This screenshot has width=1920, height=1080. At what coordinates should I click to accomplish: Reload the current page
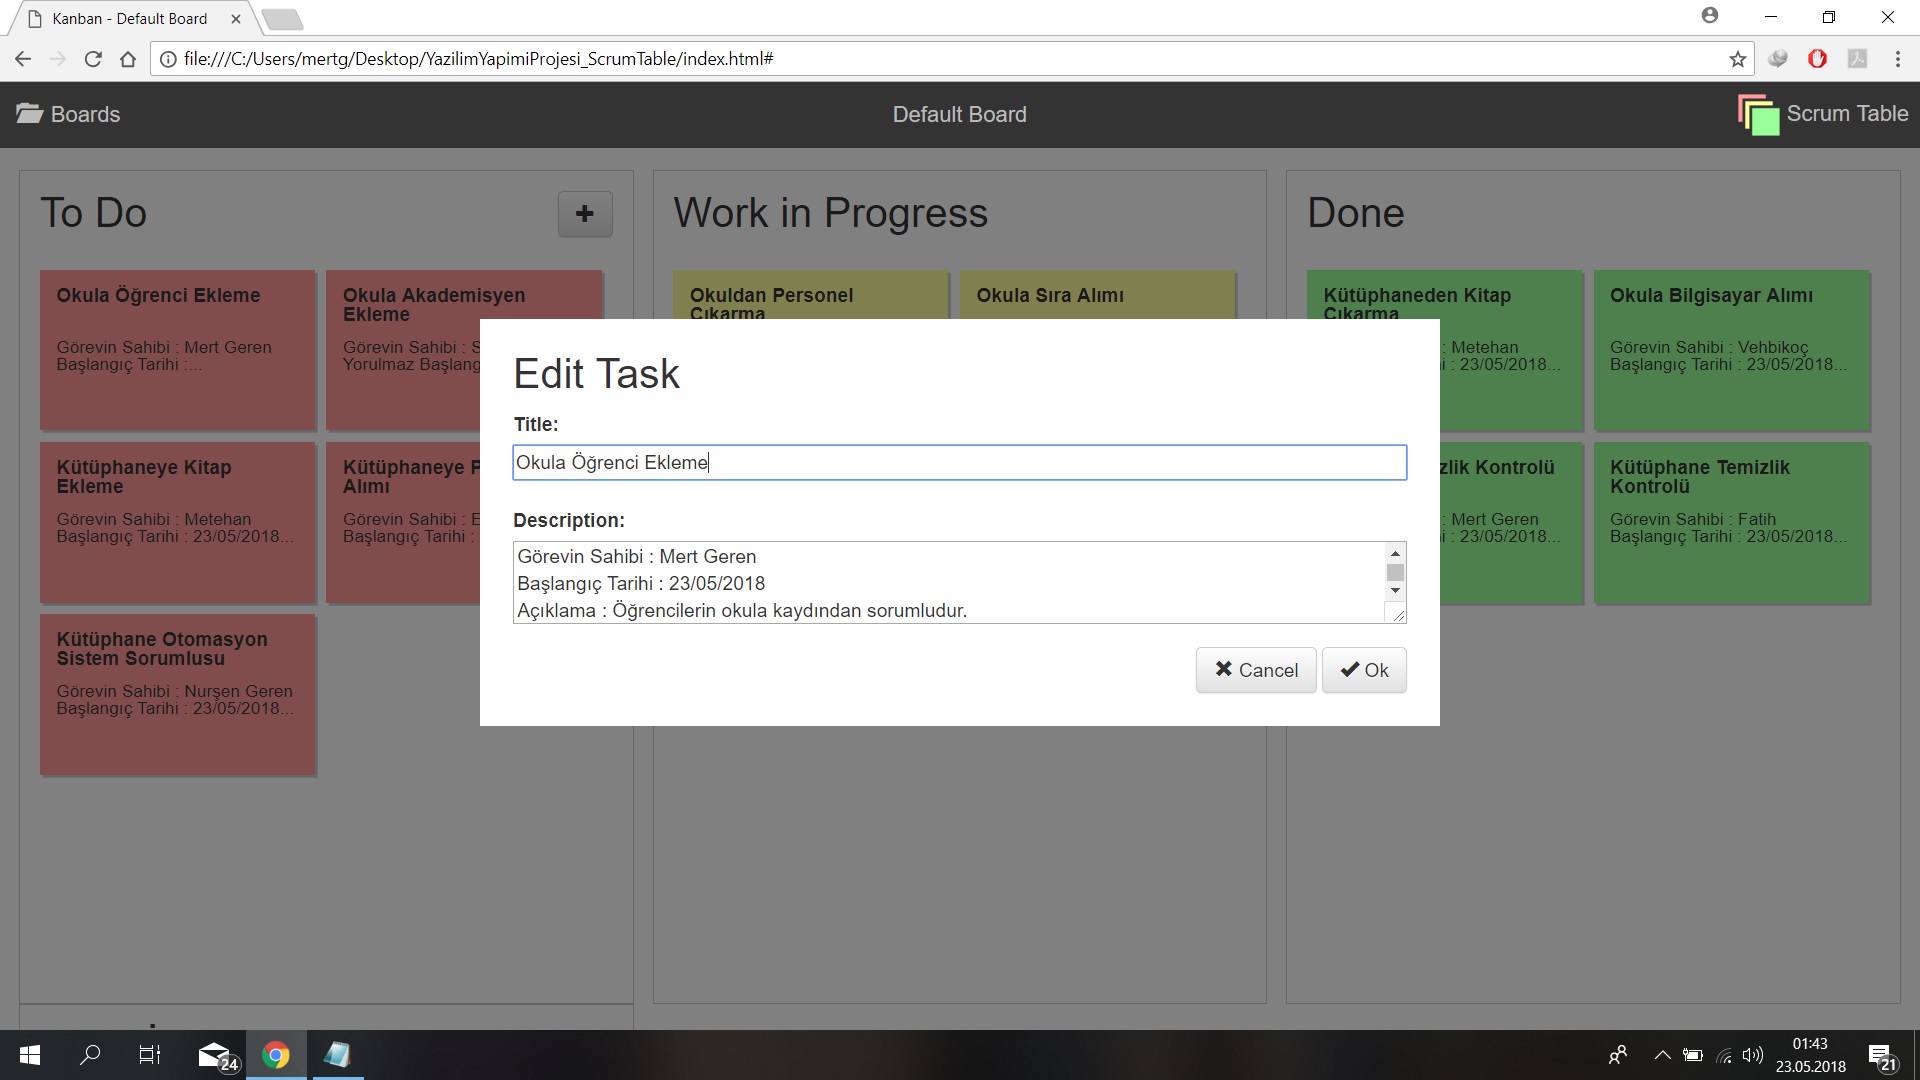(x=93, y=59)
